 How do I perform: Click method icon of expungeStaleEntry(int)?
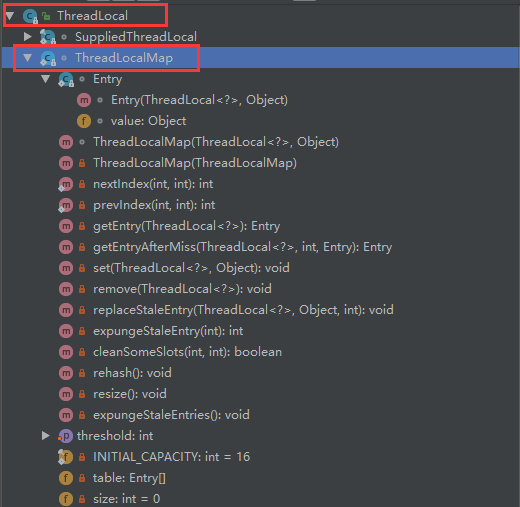[66, 331]
